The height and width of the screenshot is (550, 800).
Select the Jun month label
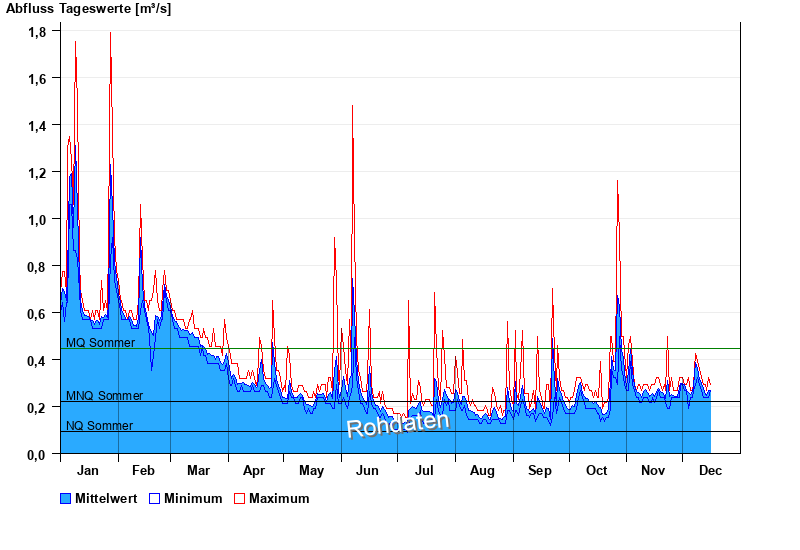coord(367,471)
